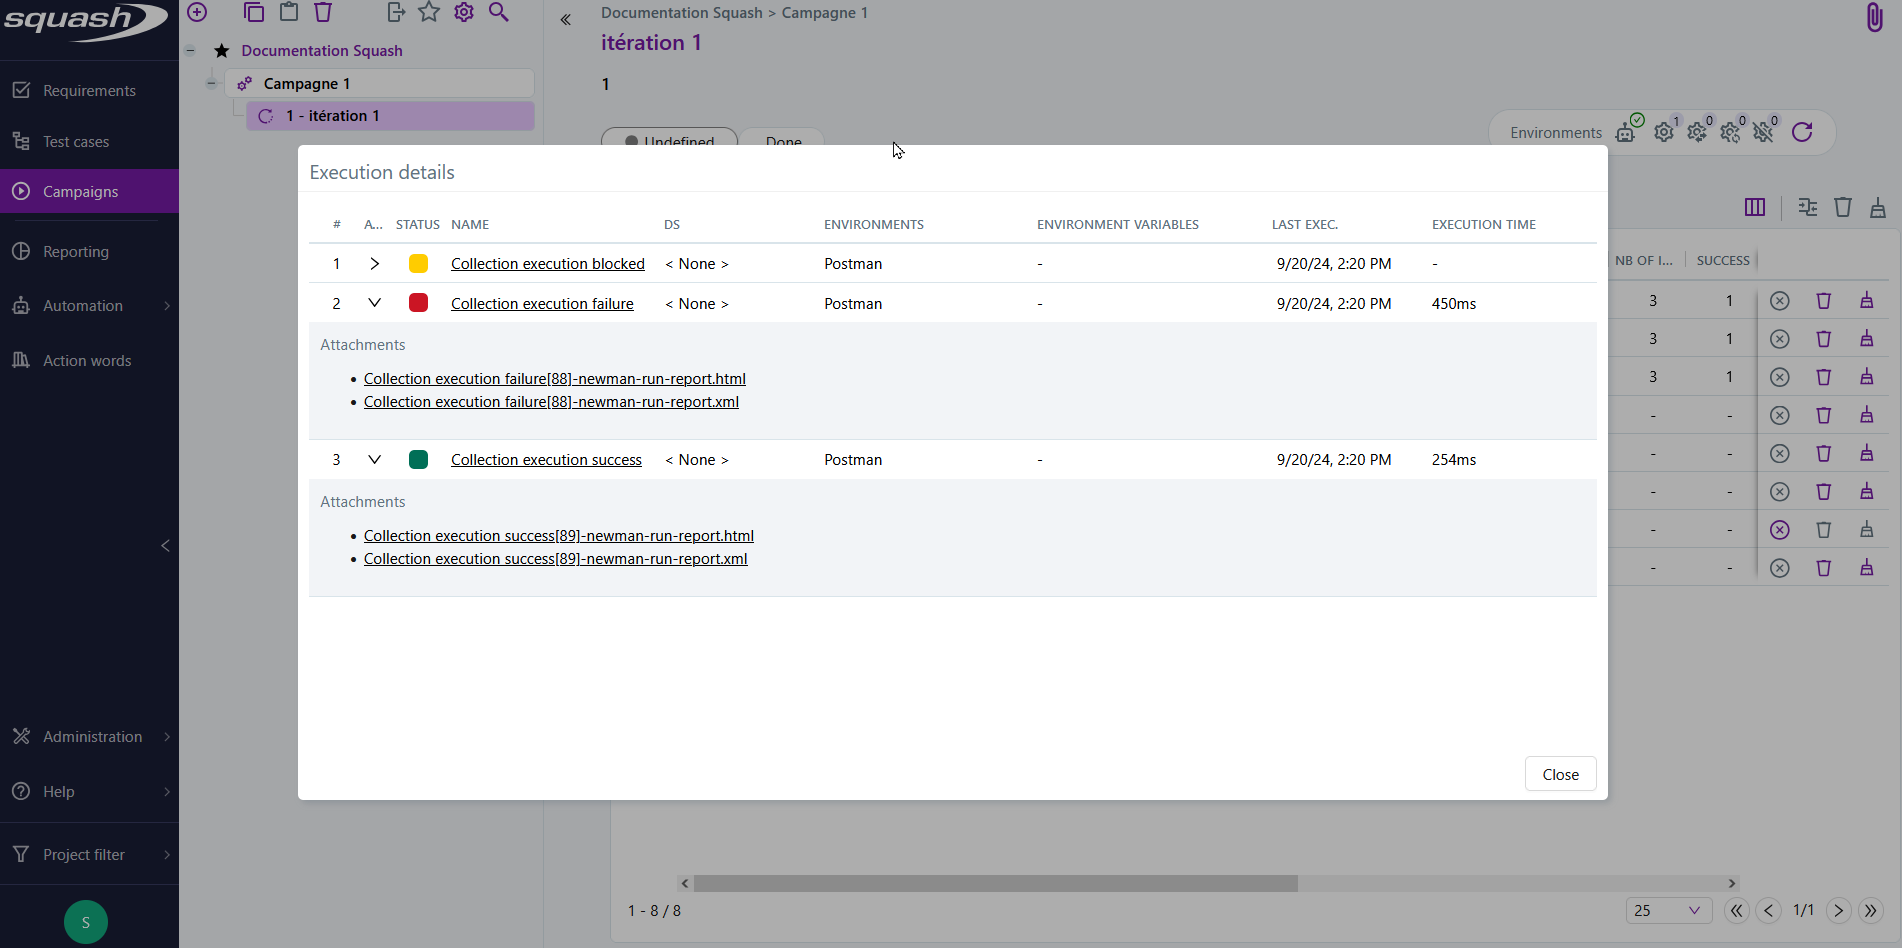1902x948 pixels.
Task: Open the page size dropdown showing 25
Action: click(x=1668, y=911)
